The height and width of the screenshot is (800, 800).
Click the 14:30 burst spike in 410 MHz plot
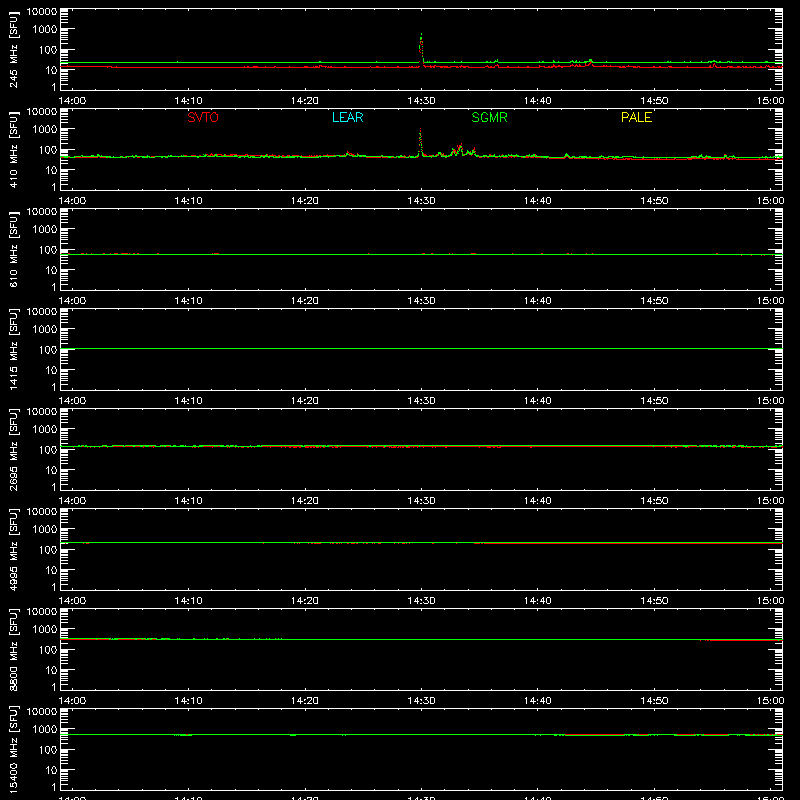(x=420, y=143)
